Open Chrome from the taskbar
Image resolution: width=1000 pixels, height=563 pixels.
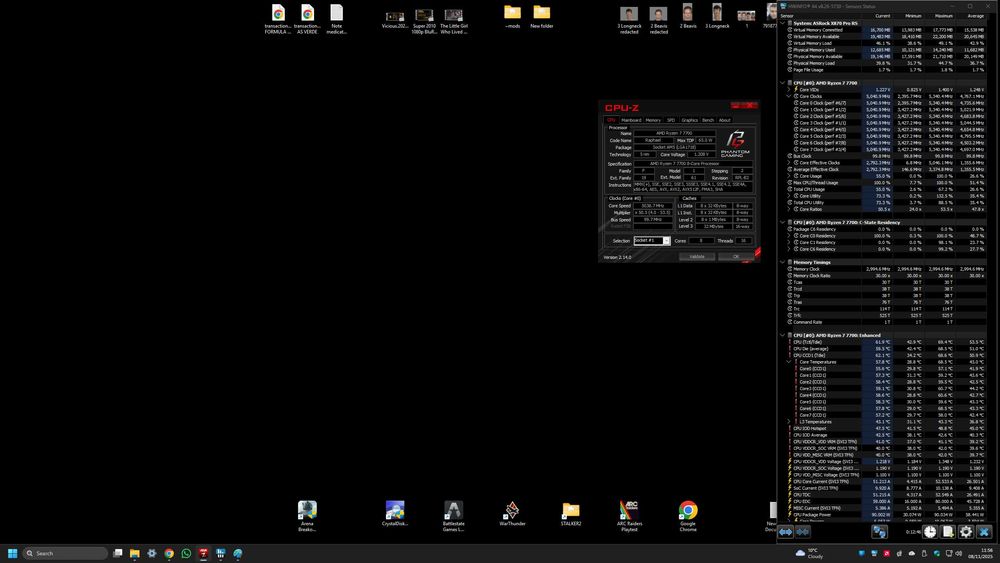169,553
